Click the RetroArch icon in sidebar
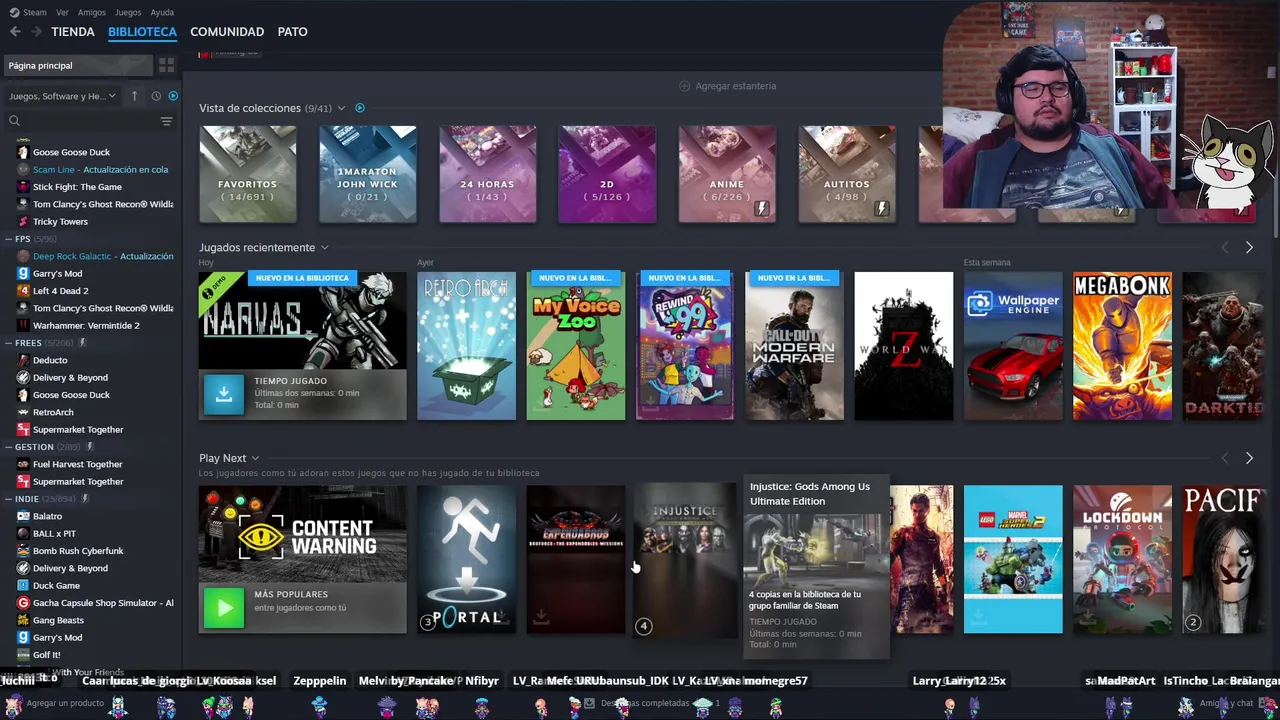1280x720 pixels. pyautogui.click(x=24, y=412)
